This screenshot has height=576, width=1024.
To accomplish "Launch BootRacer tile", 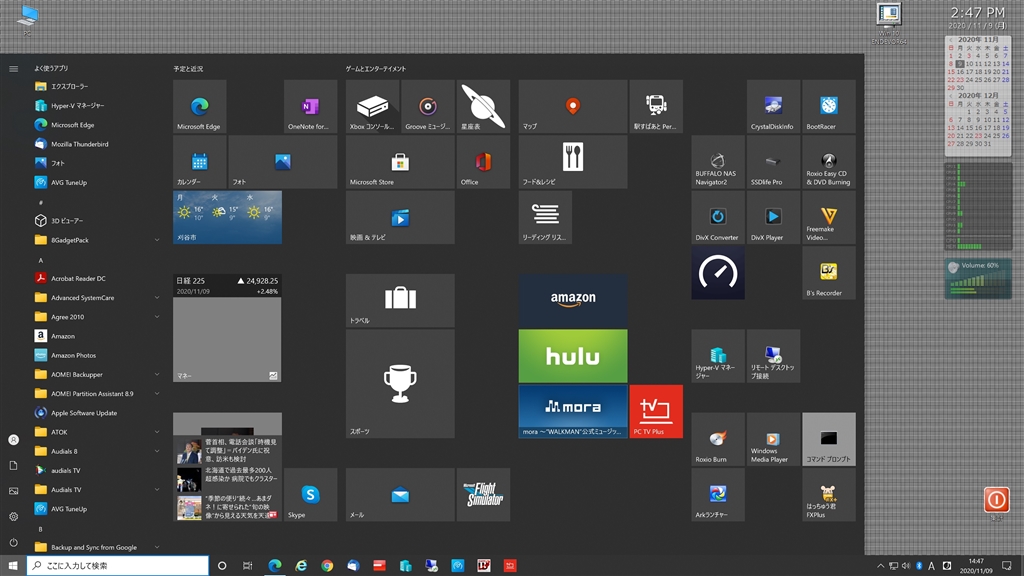I will pos(829,106).
